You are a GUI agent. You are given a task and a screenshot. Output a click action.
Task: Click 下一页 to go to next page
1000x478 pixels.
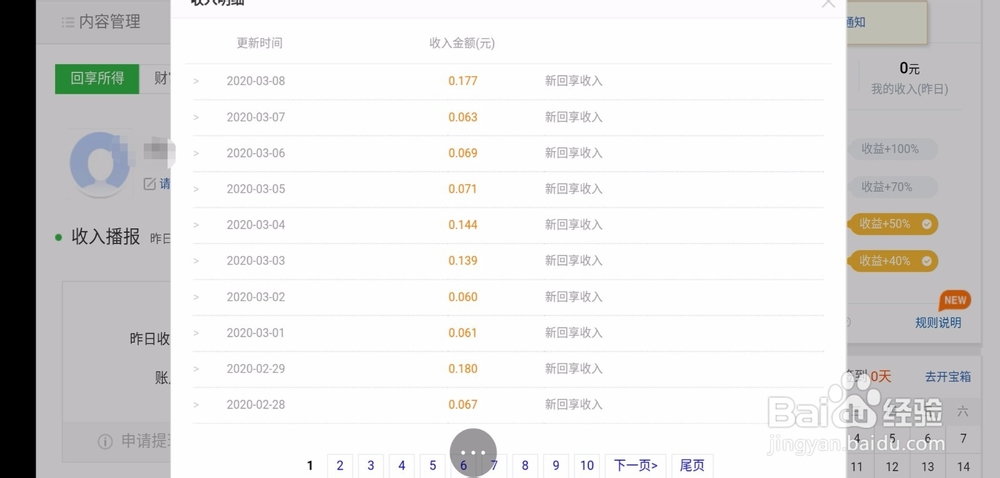636,465
